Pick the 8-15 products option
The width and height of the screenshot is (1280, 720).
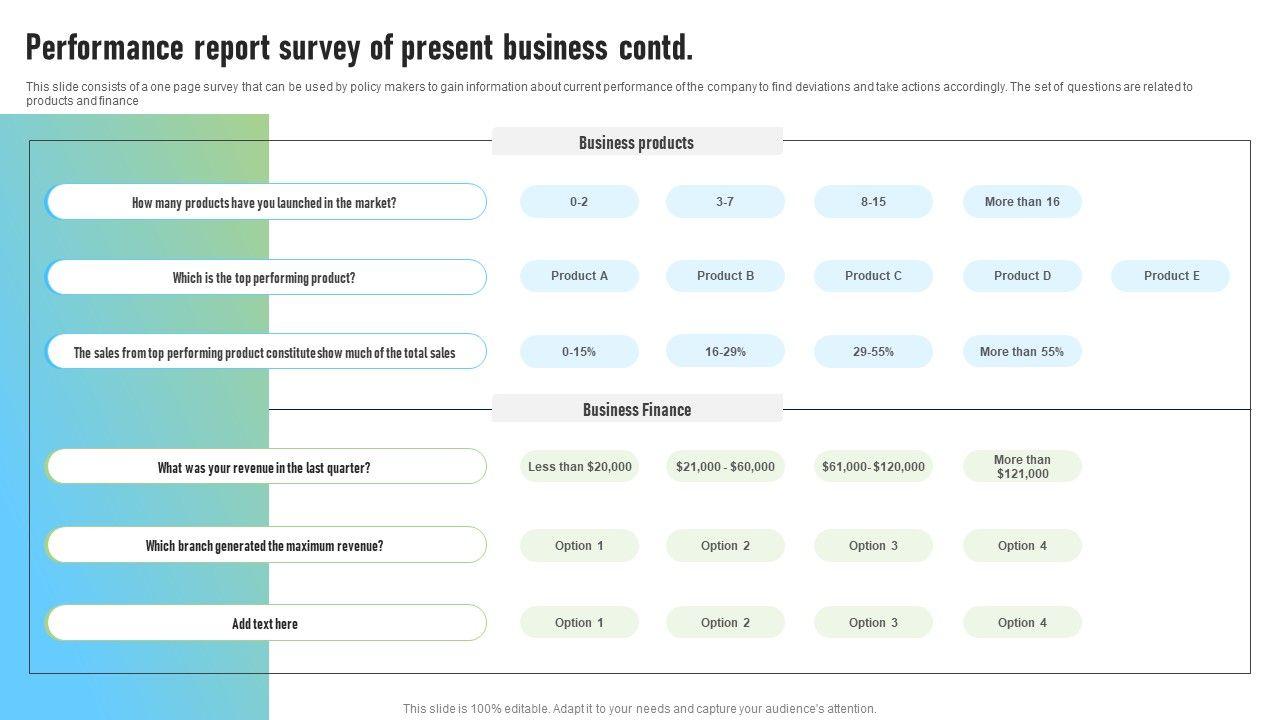tap(873, 202)
